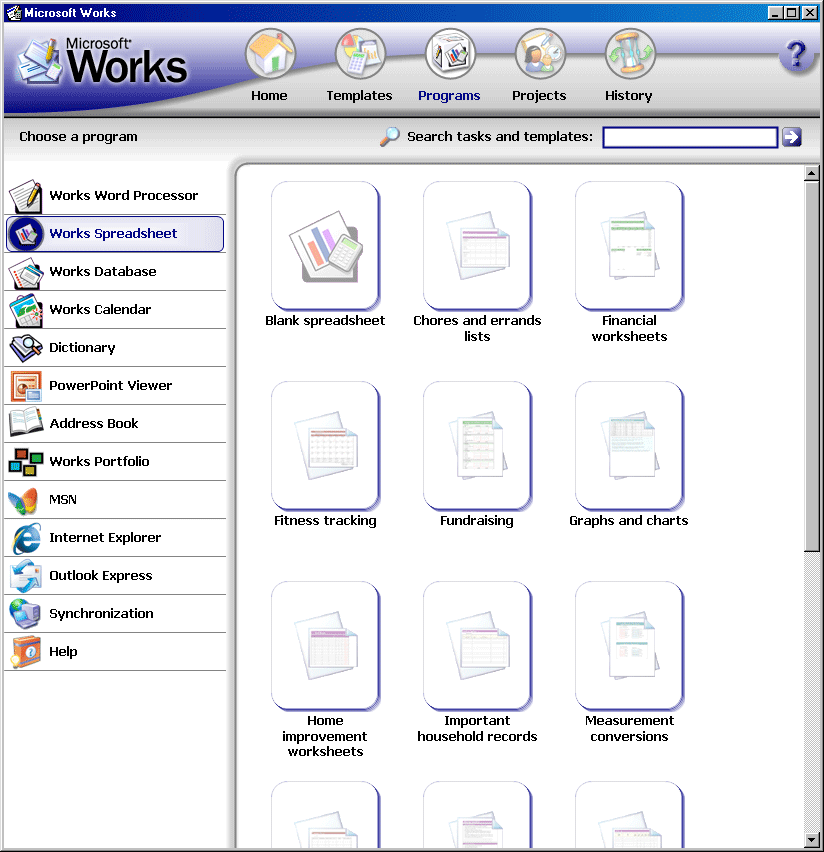824x852 pixels.
Task: Open the Fitness tracking thumbnail
Action: (x=325, y=446)
